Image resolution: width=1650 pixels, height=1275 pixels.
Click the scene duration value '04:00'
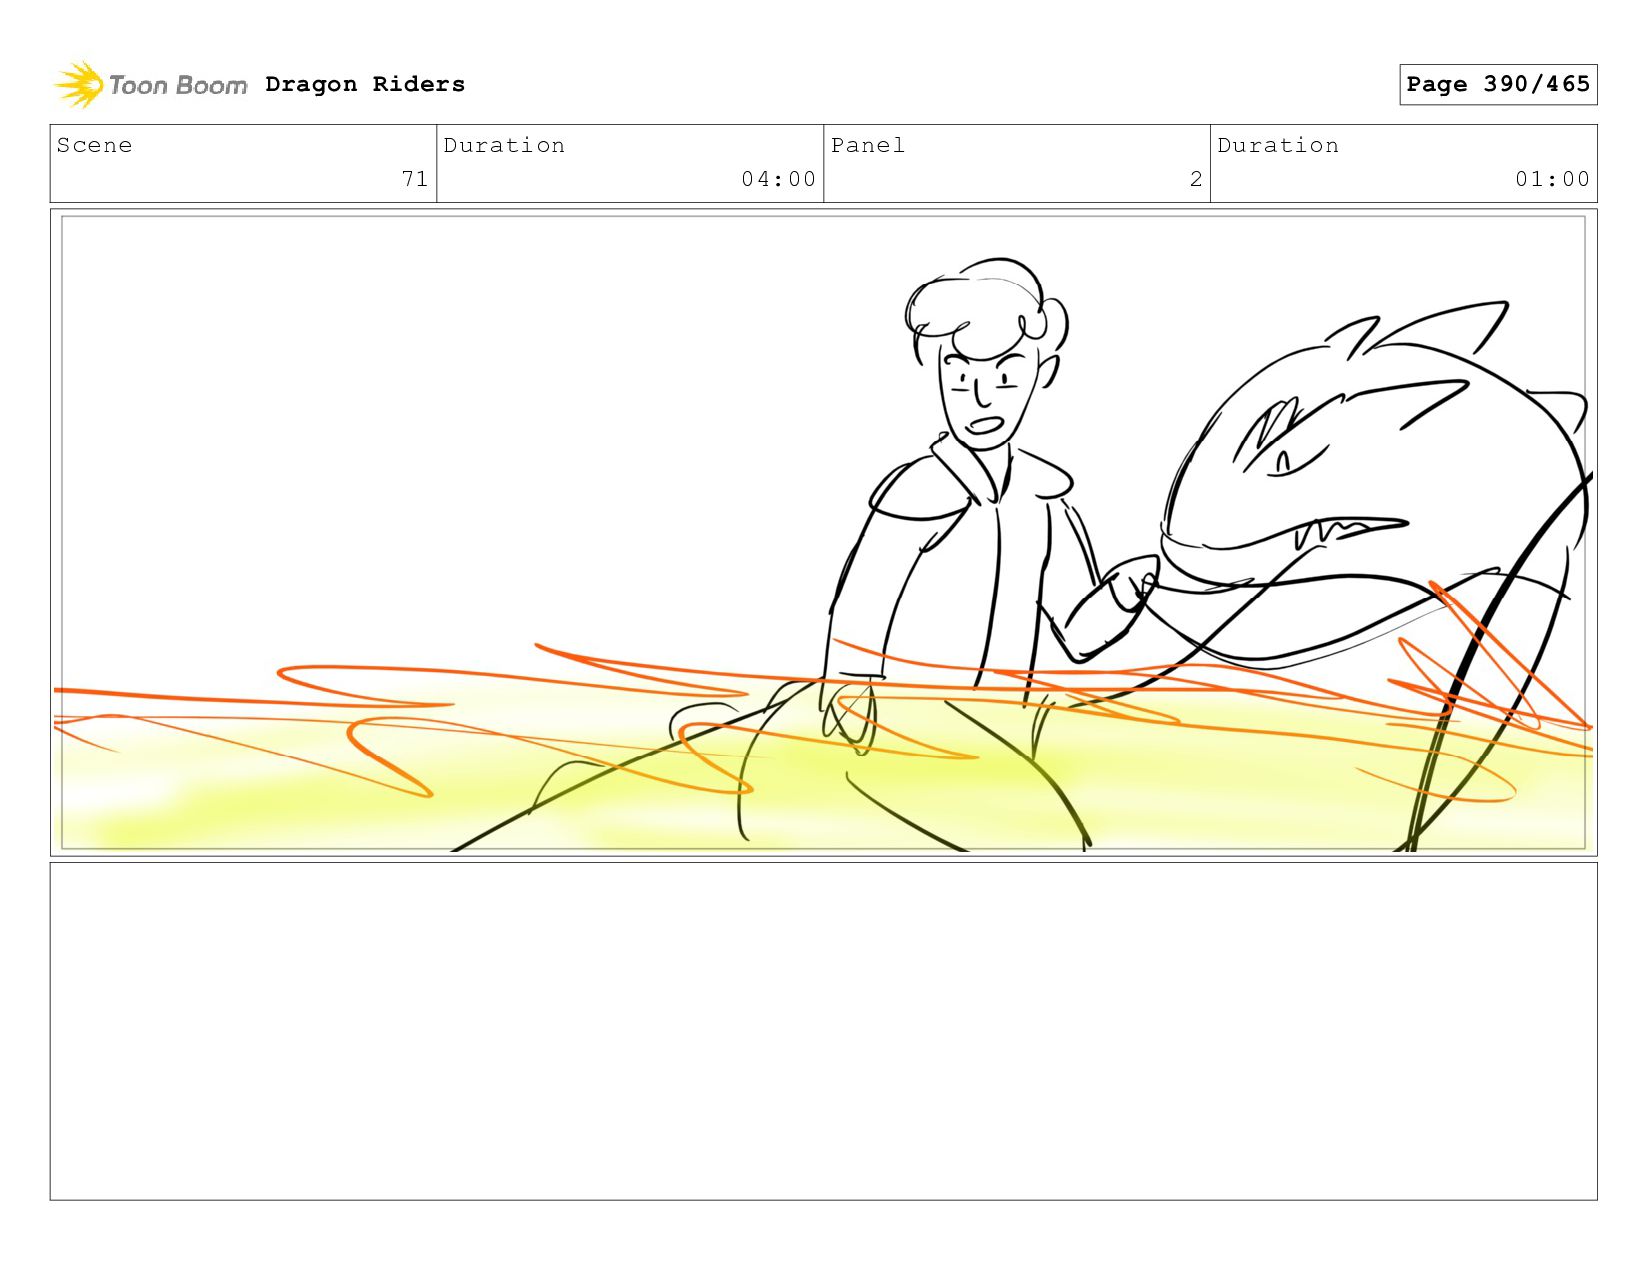(779, 179)
